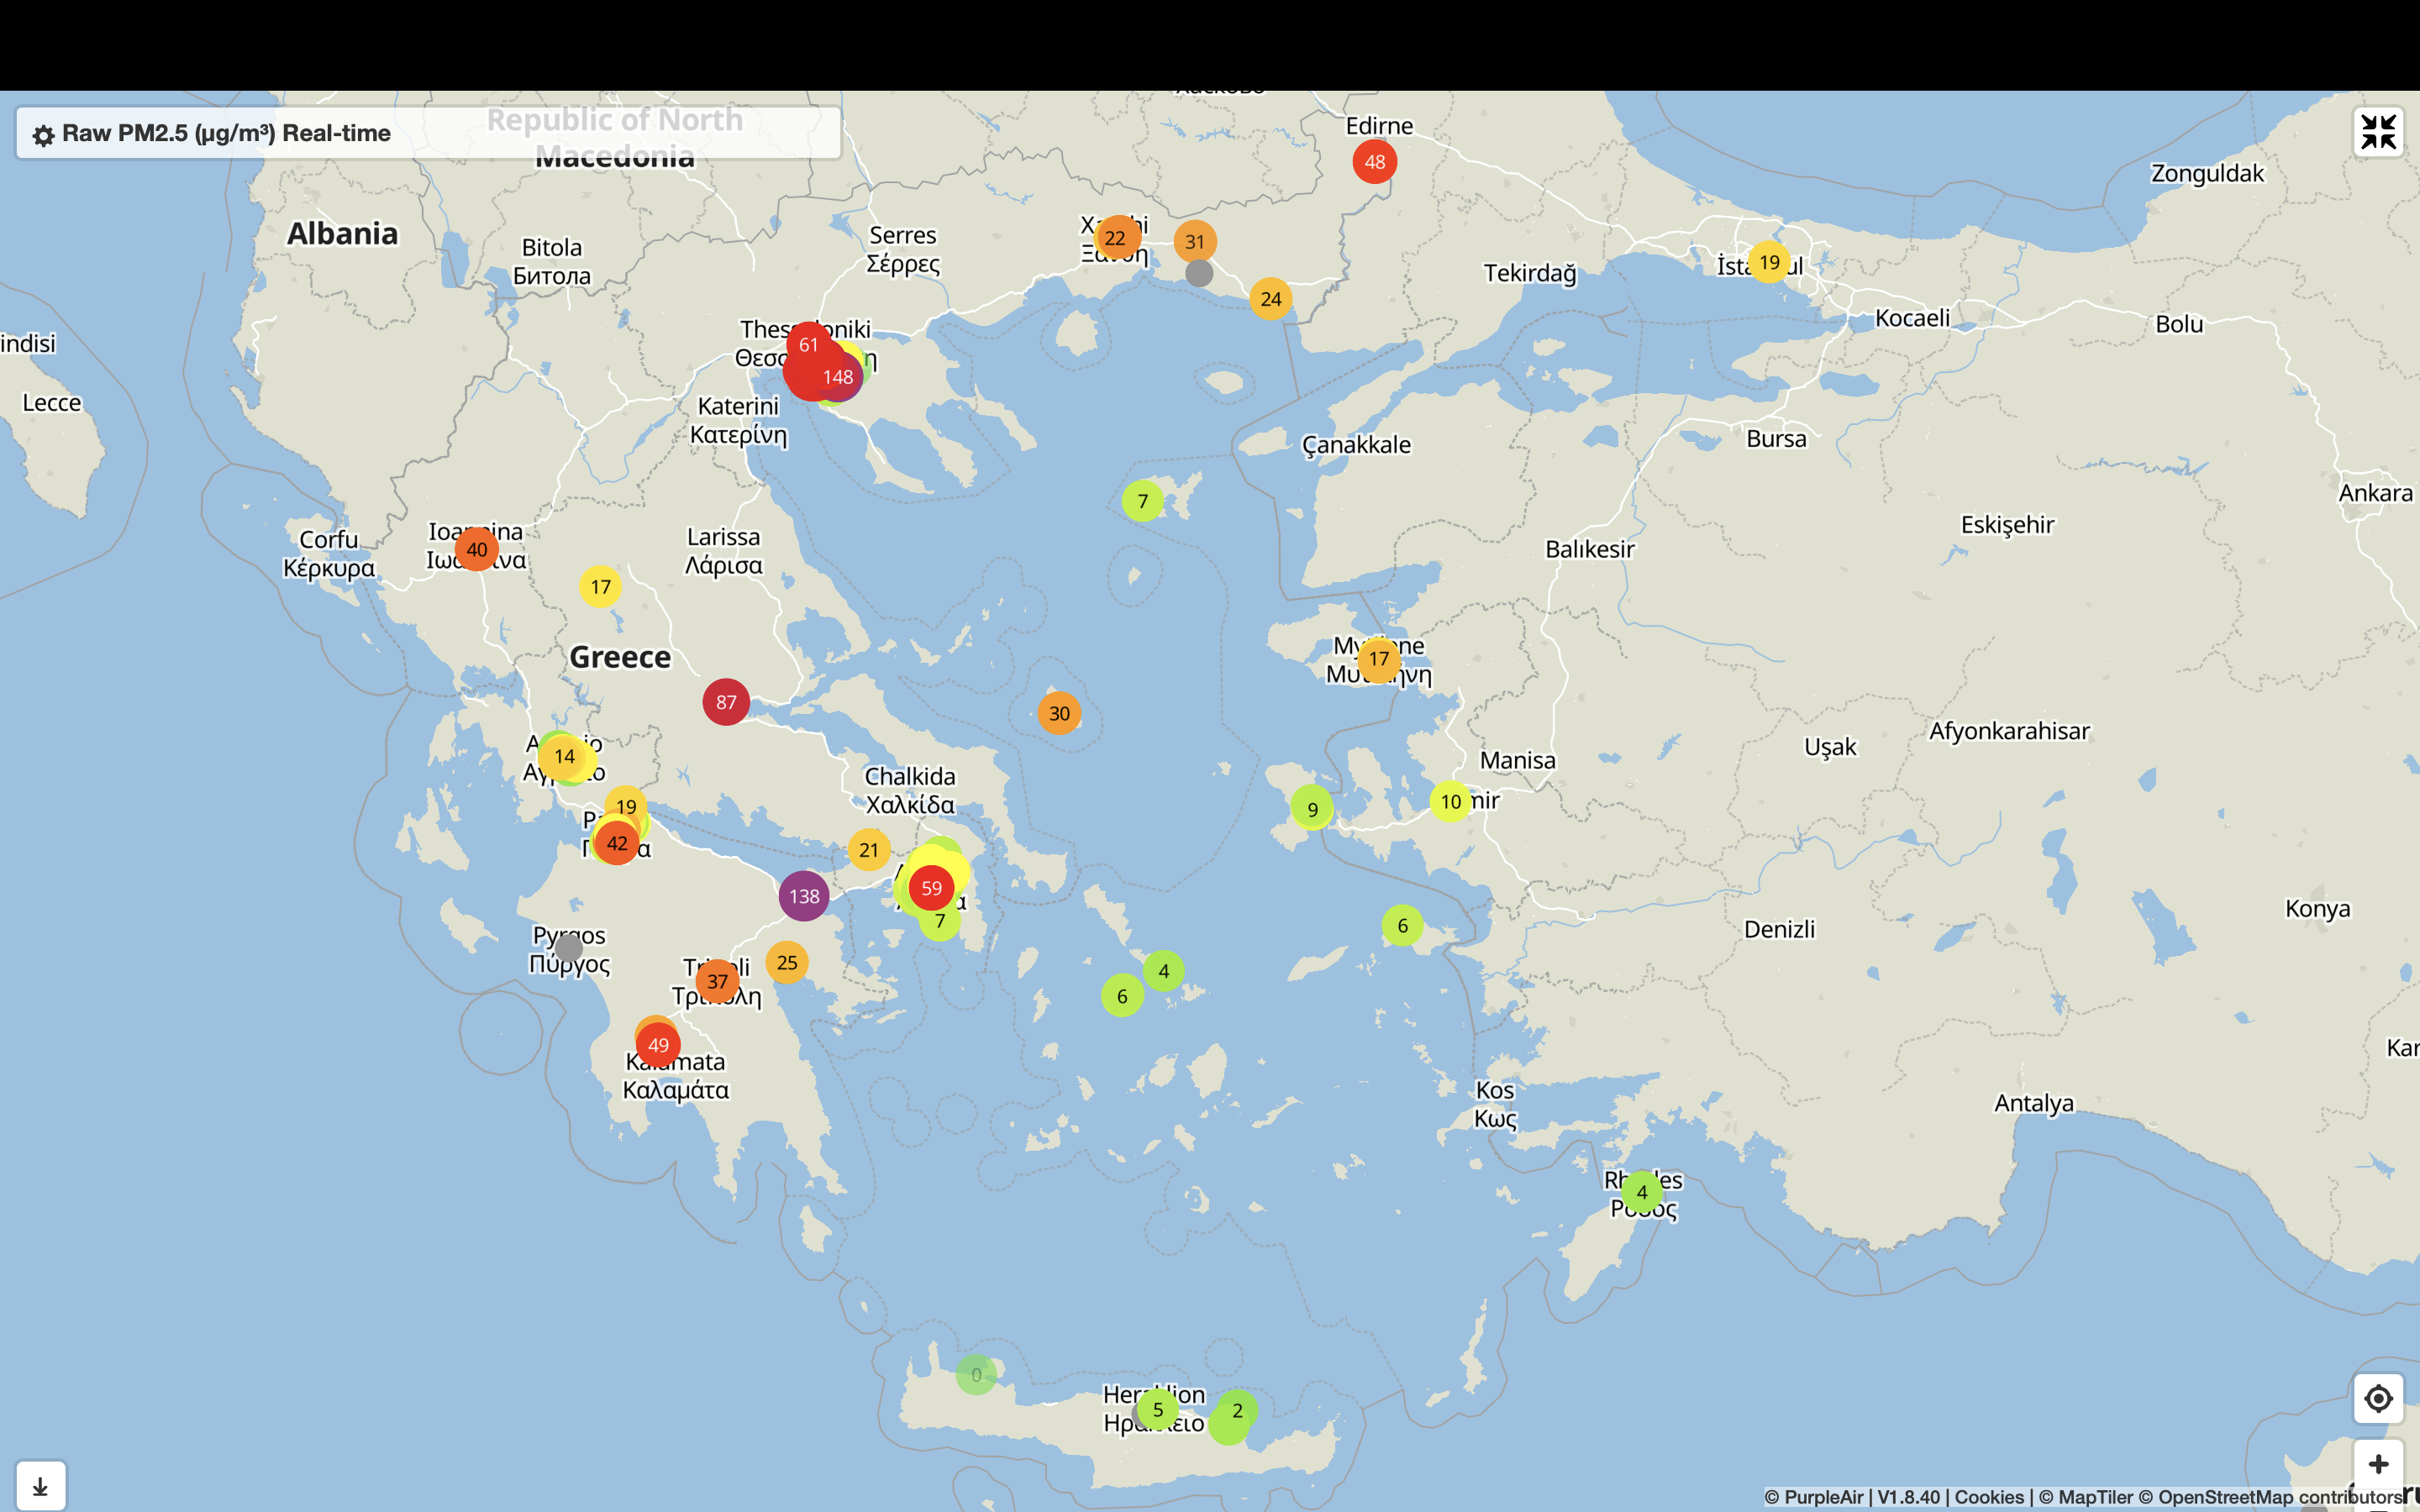Viewport: 2420px width, 1512px height.
Task: Center map on my location
Action: click(2378, 1397)
